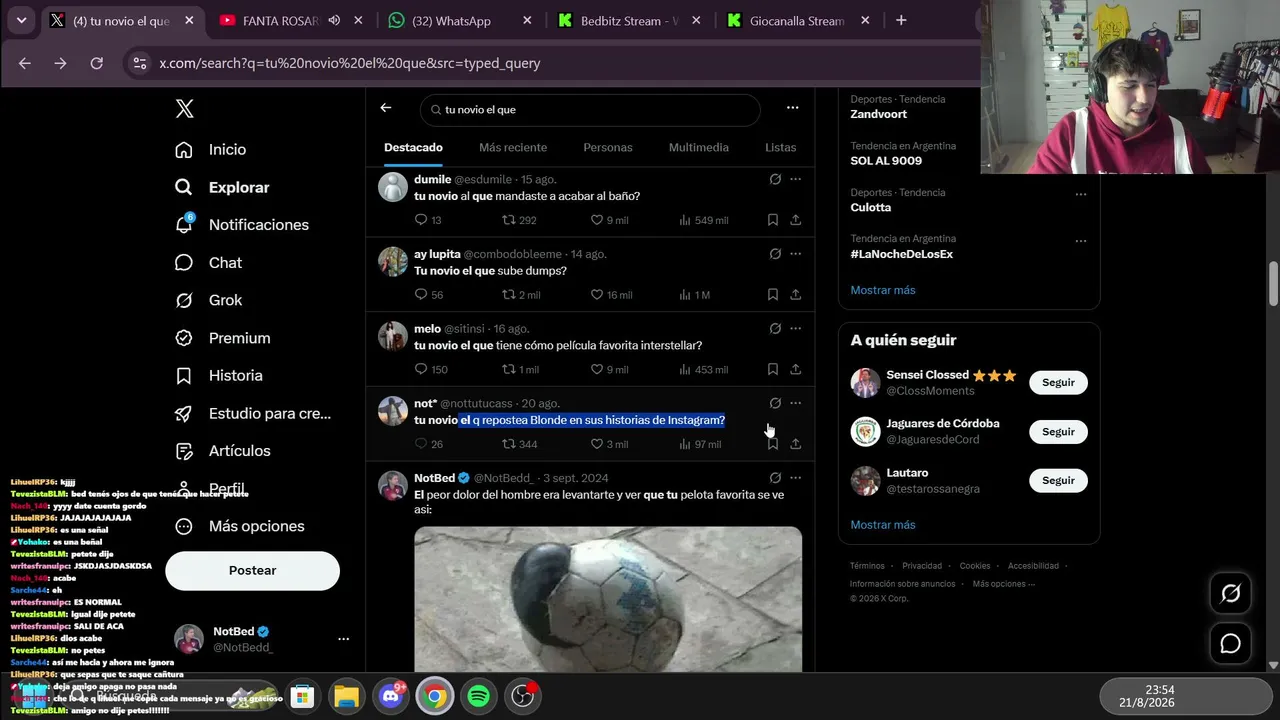Image resolution: width=1280 pixels, height=720 pixels.
Task: Open the floating Grok button
Action: pyautogui.click(x=1231, y=593)
